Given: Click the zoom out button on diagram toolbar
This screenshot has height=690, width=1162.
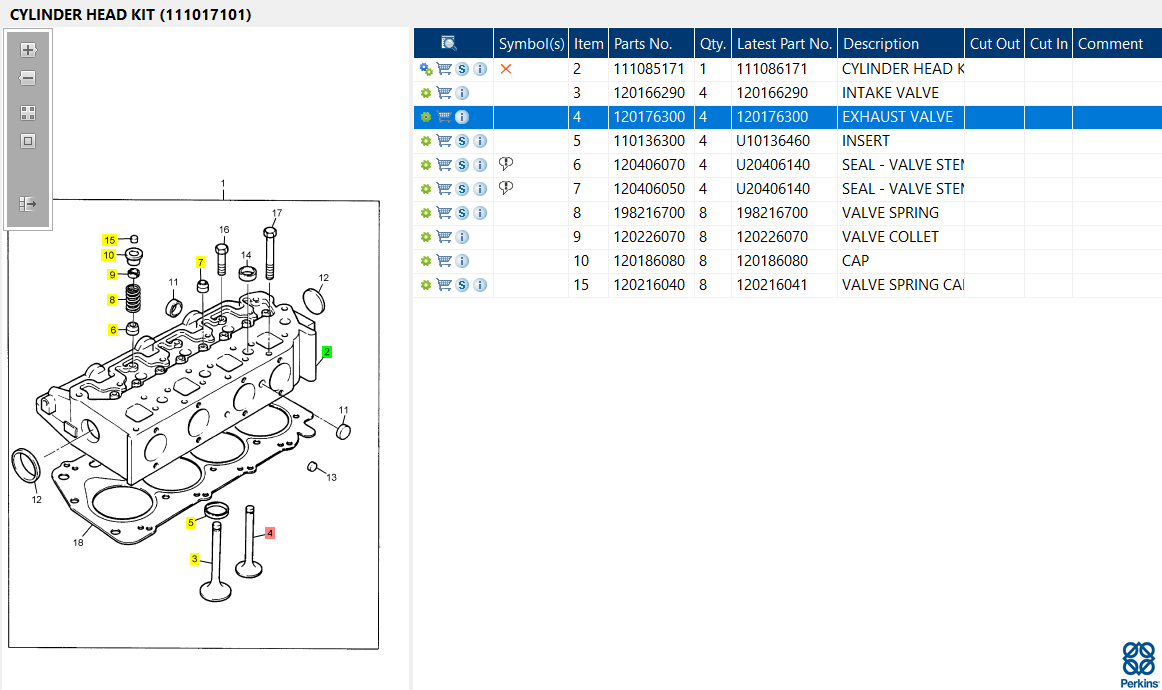Looking at the screenshot, I should (28, 78).
